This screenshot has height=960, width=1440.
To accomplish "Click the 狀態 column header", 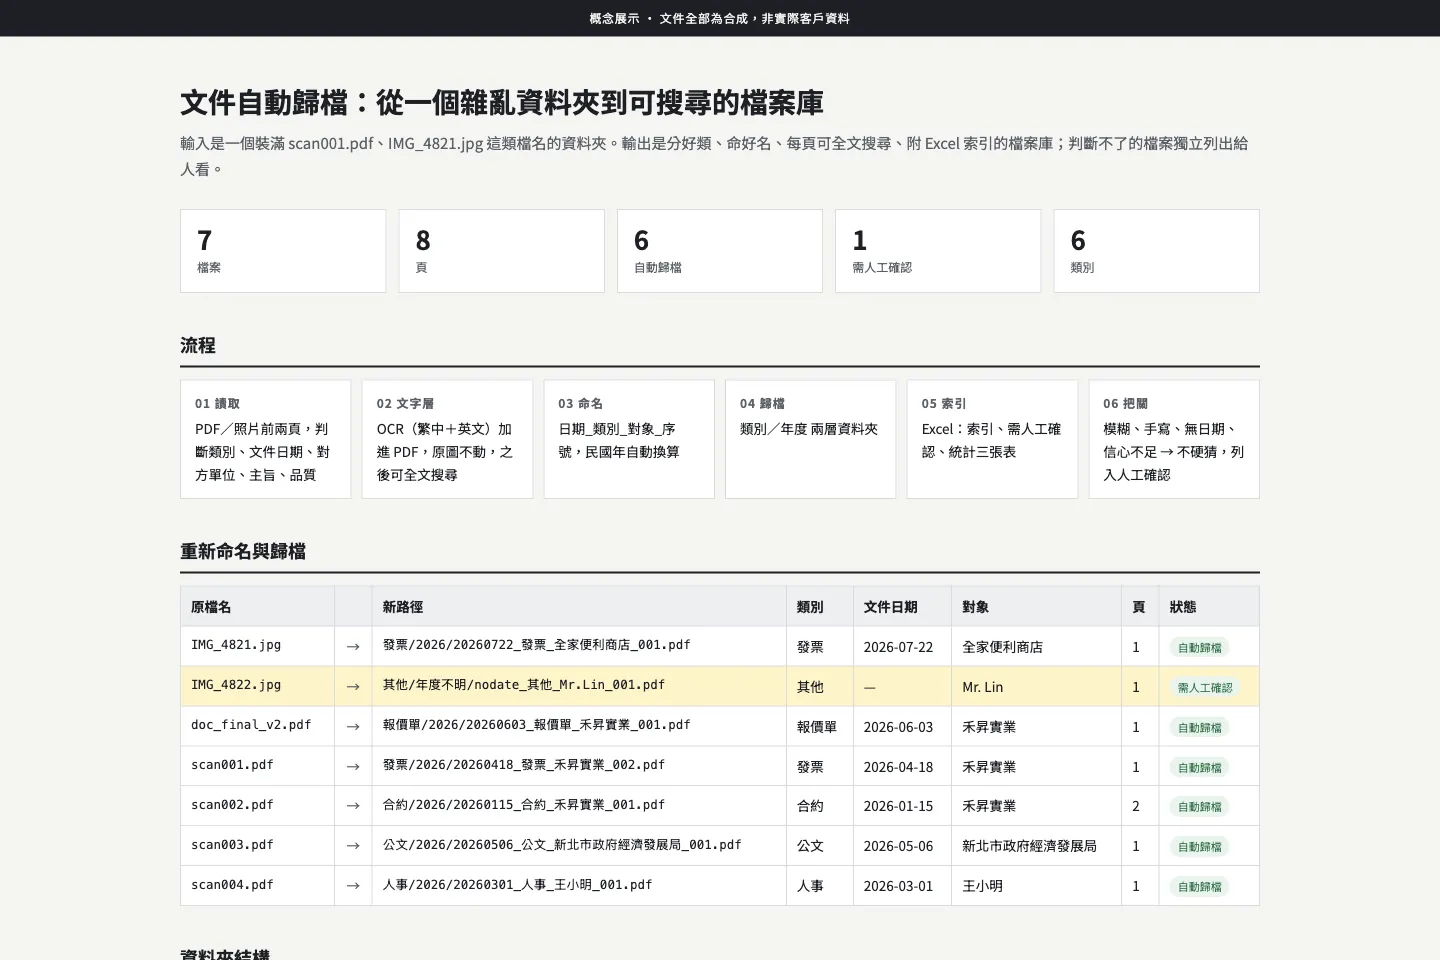I will click(1209, 607).
